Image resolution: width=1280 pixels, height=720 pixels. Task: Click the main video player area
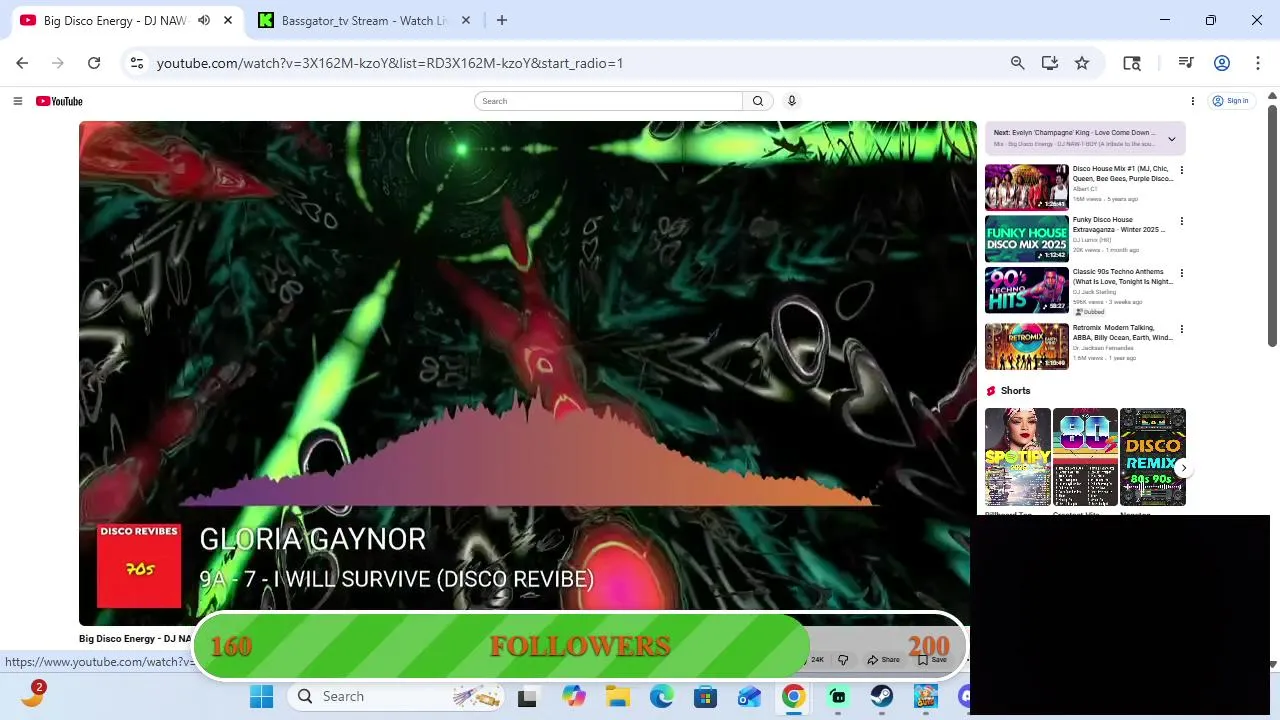tap(528, 373)
